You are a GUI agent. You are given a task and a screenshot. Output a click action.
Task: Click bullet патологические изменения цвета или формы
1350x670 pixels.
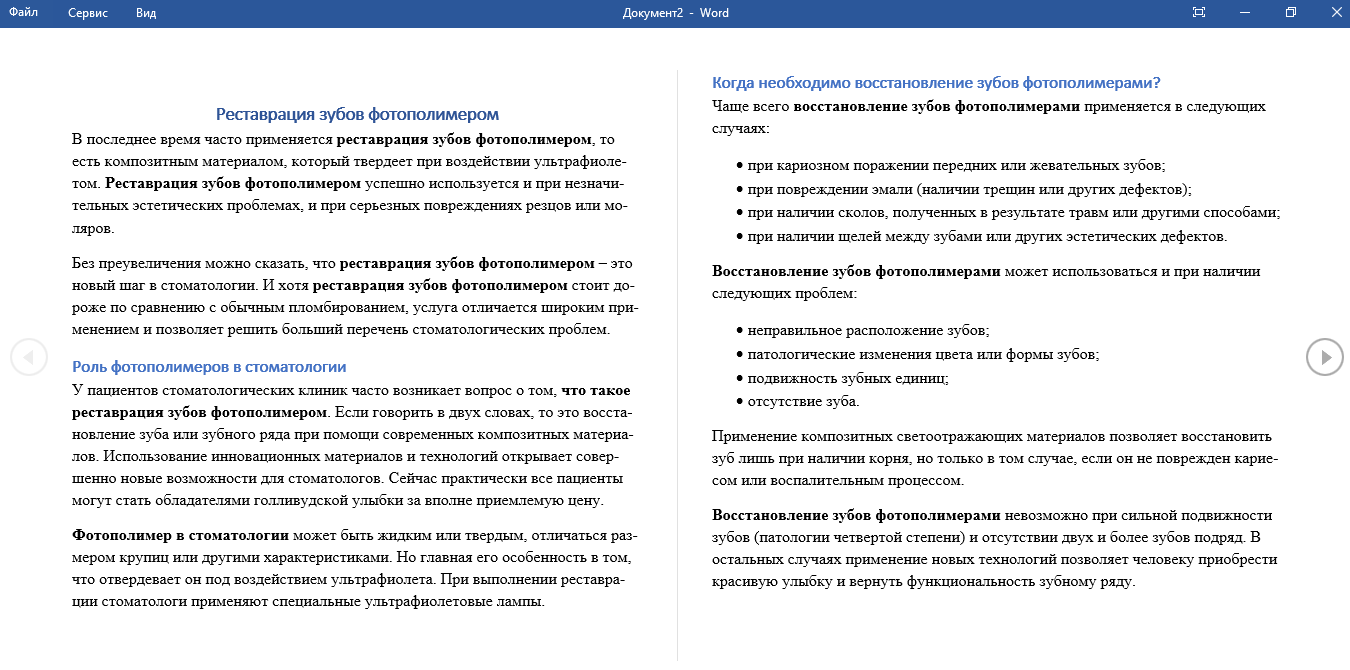(923, 354)
